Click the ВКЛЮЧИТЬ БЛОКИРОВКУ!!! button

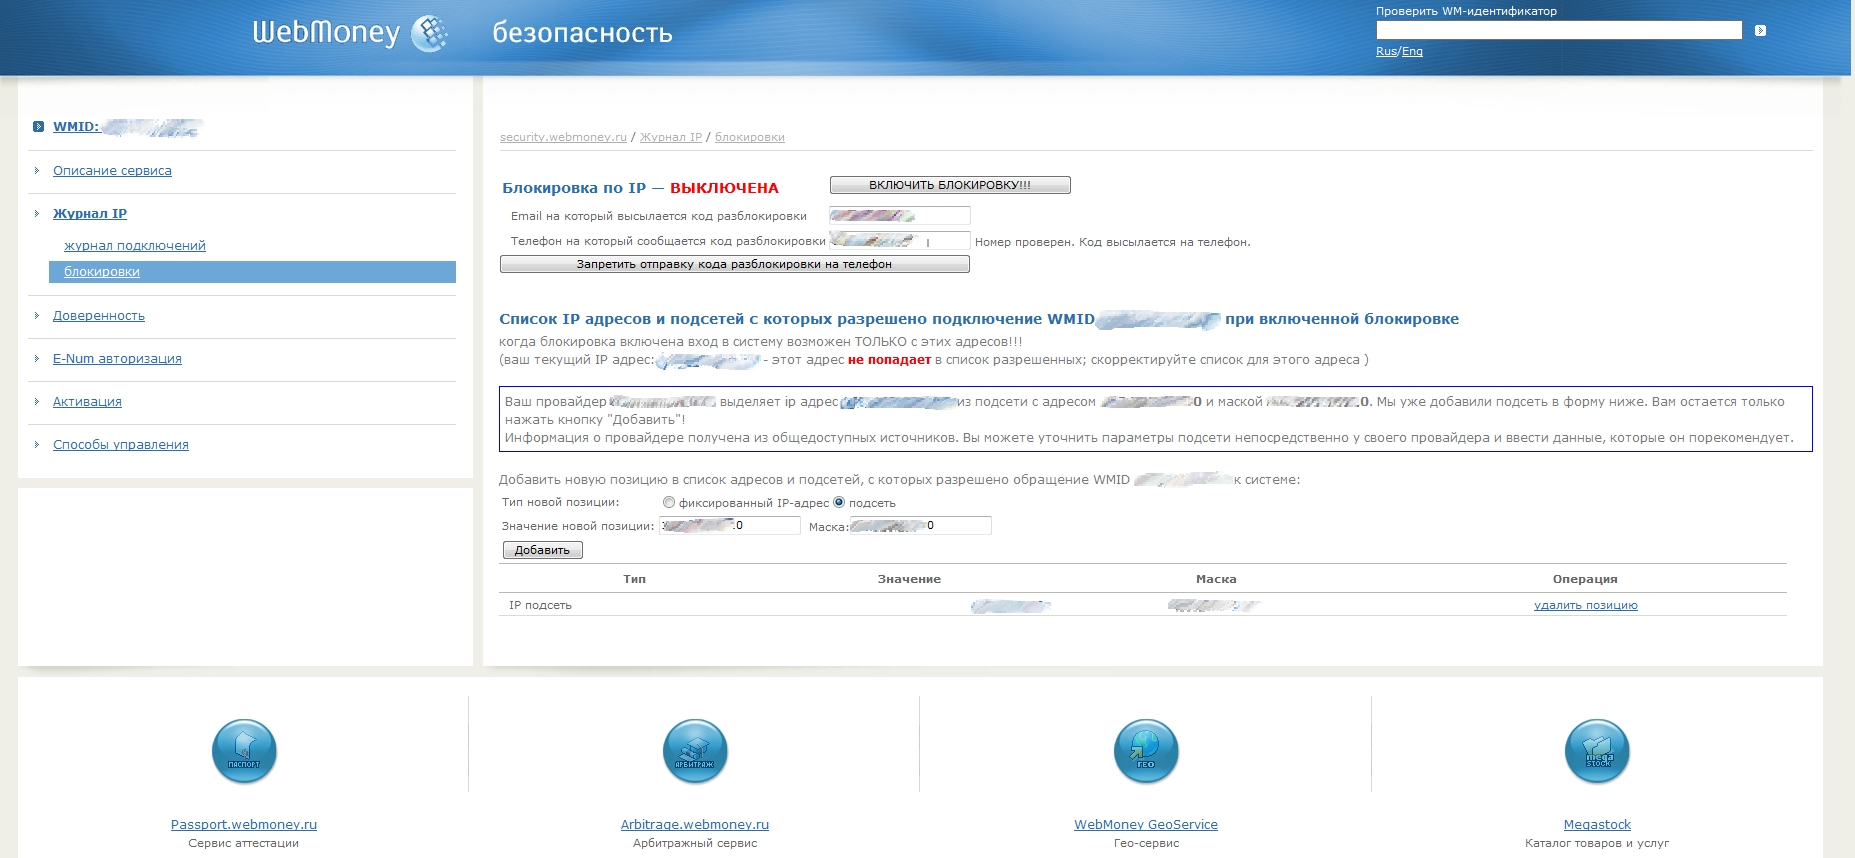coord(950,185)
